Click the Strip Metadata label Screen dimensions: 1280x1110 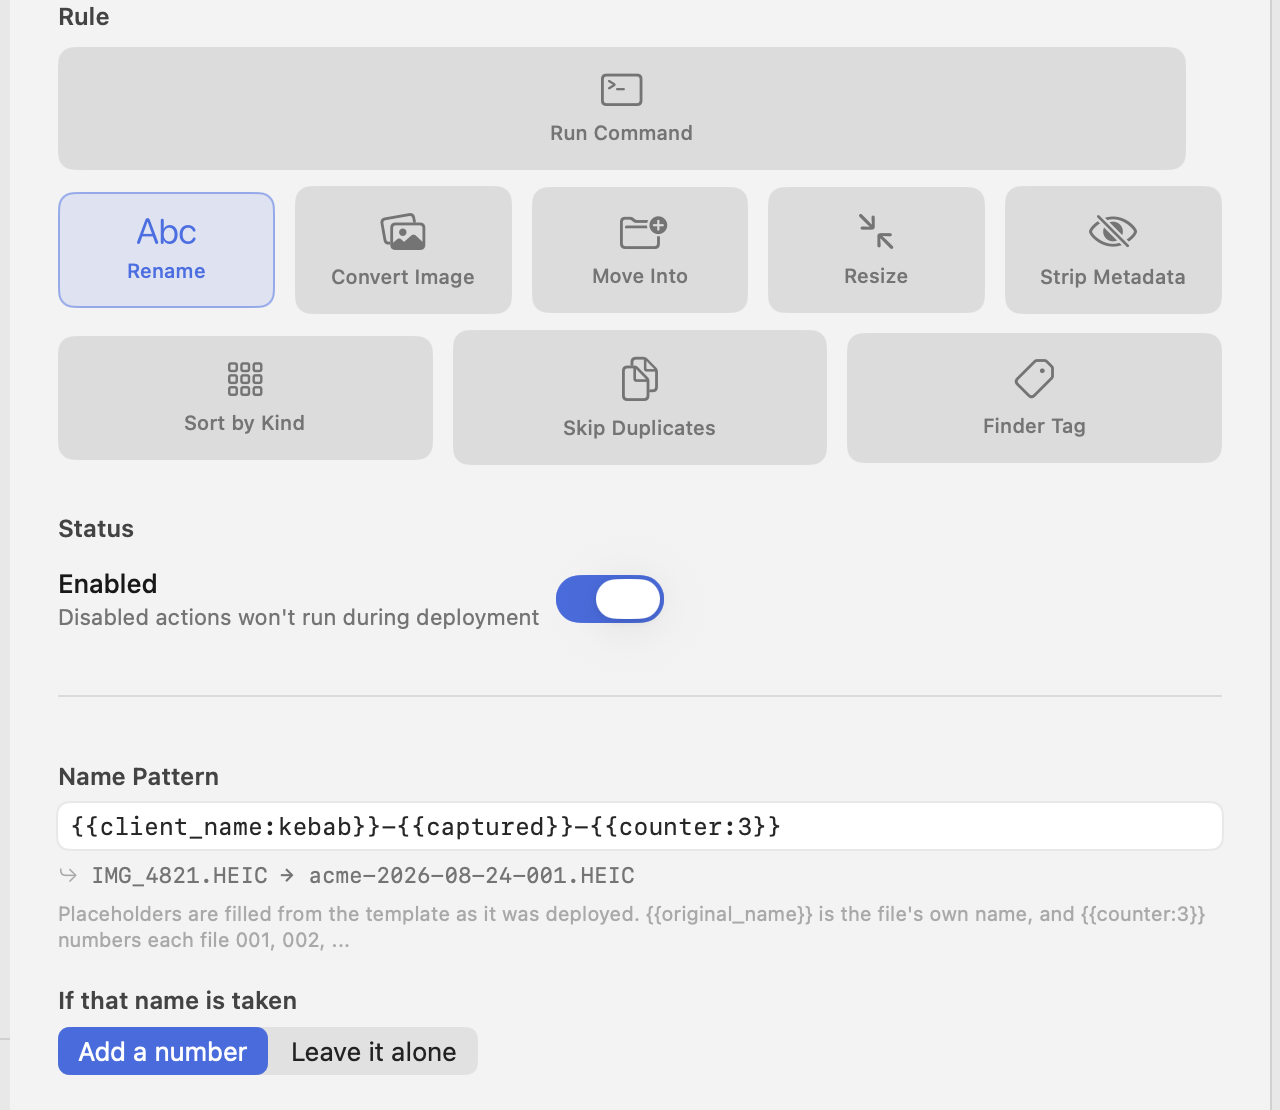click(1113, 277)
